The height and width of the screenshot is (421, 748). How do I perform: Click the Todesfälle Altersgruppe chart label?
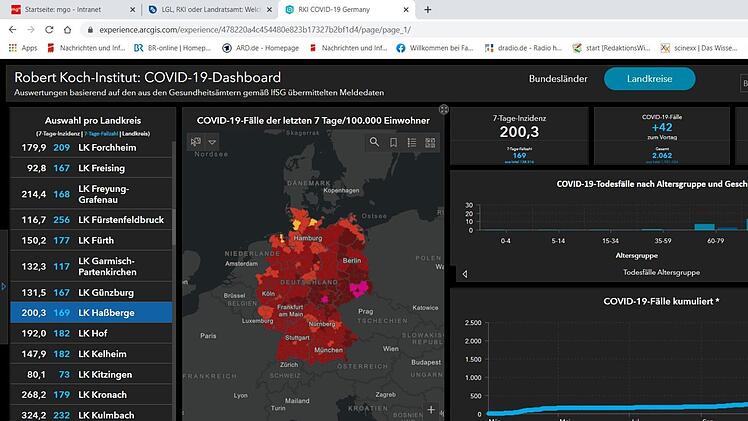click(661, 272)
